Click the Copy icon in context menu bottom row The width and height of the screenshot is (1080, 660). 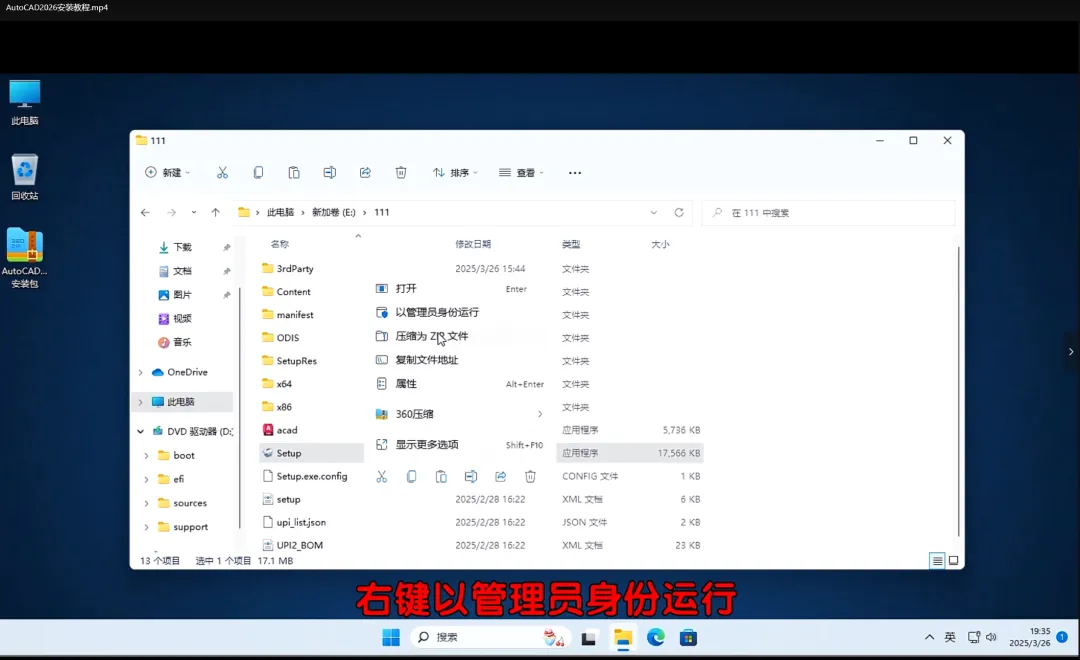[411, 476]
